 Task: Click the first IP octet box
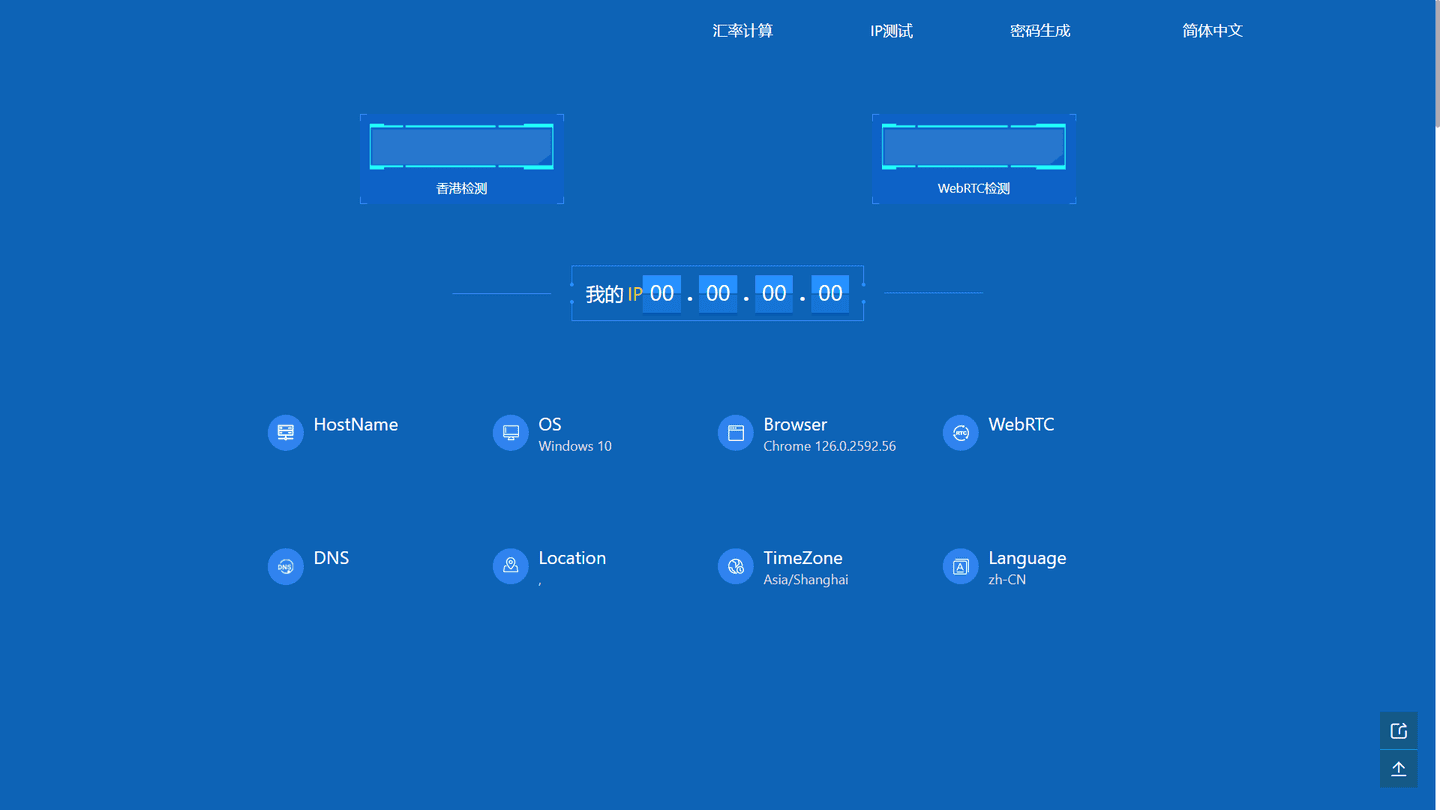pyautogui.click(x=662, y=293)
